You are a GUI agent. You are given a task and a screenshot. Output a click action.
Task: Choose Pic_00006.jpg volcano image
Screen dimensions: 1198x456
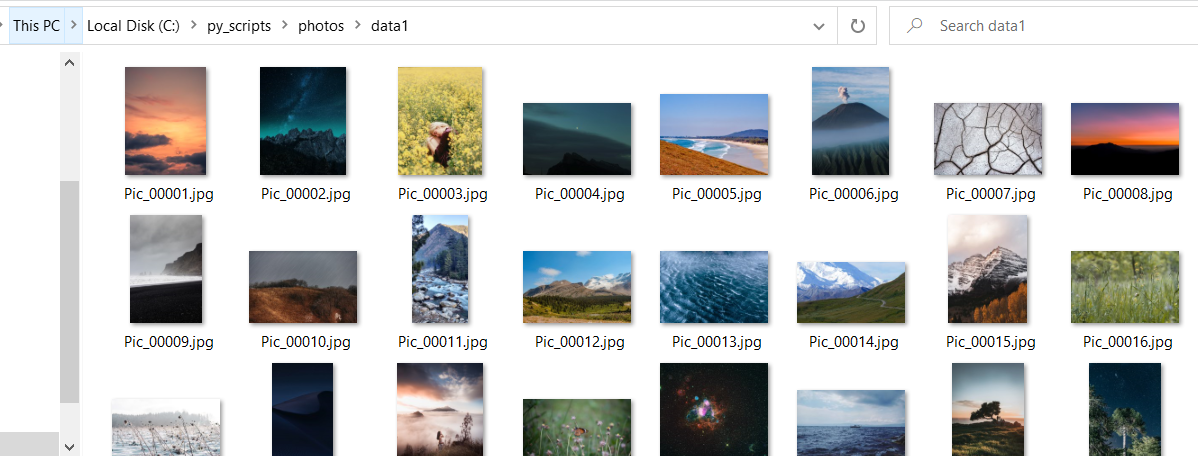(851, 121)
